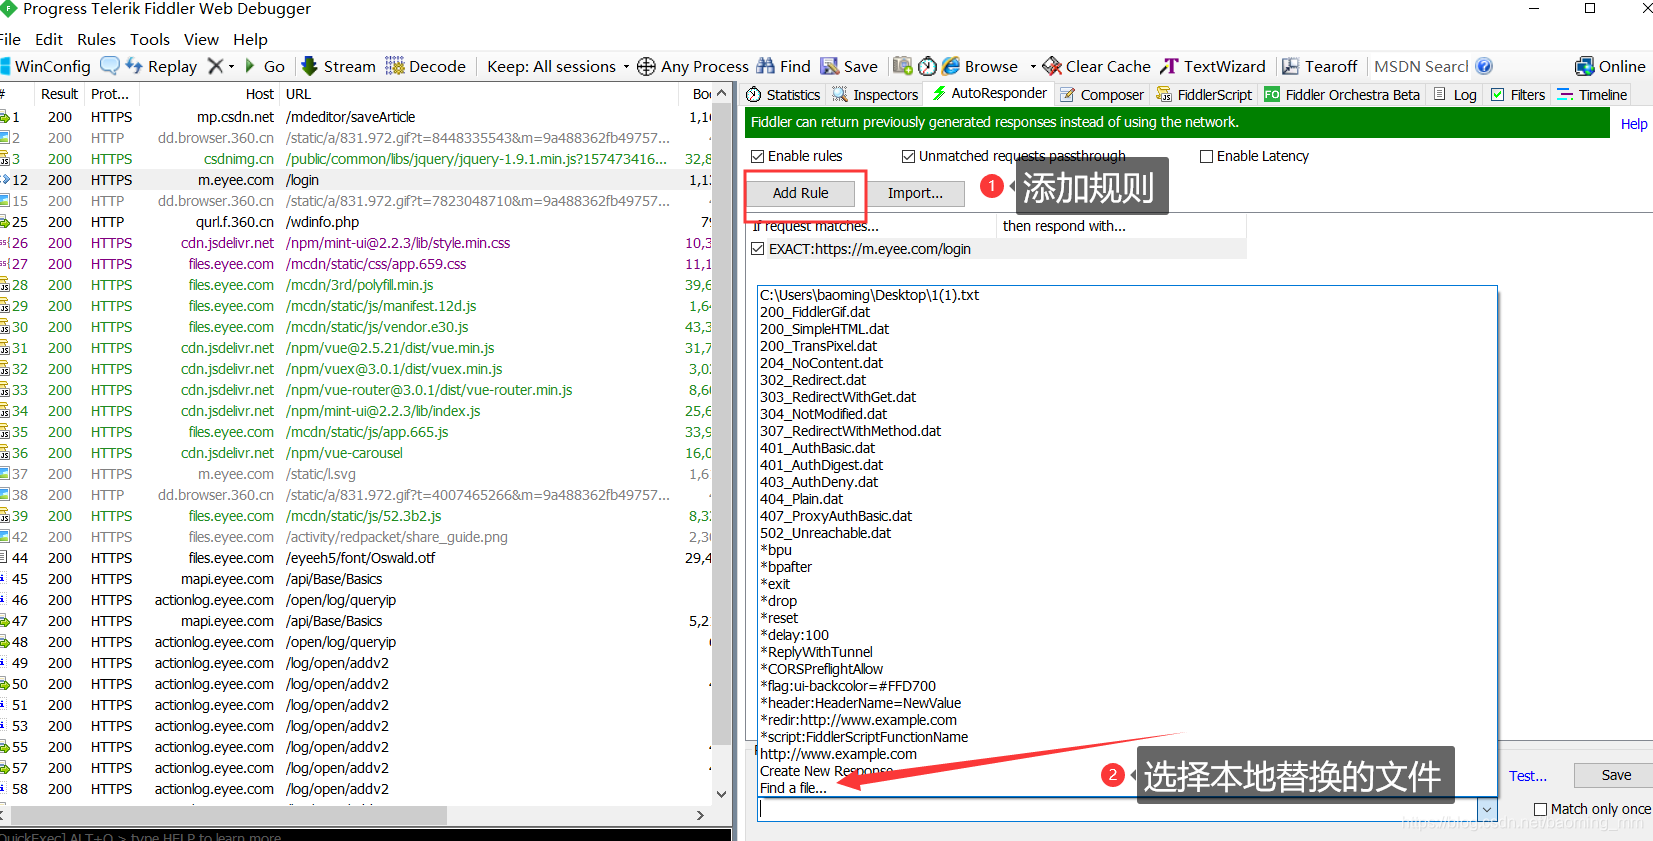The height and width of the screenshot is (841, 1653).
Task: Click in the MSDN Search field
Action: [1421, 66]
